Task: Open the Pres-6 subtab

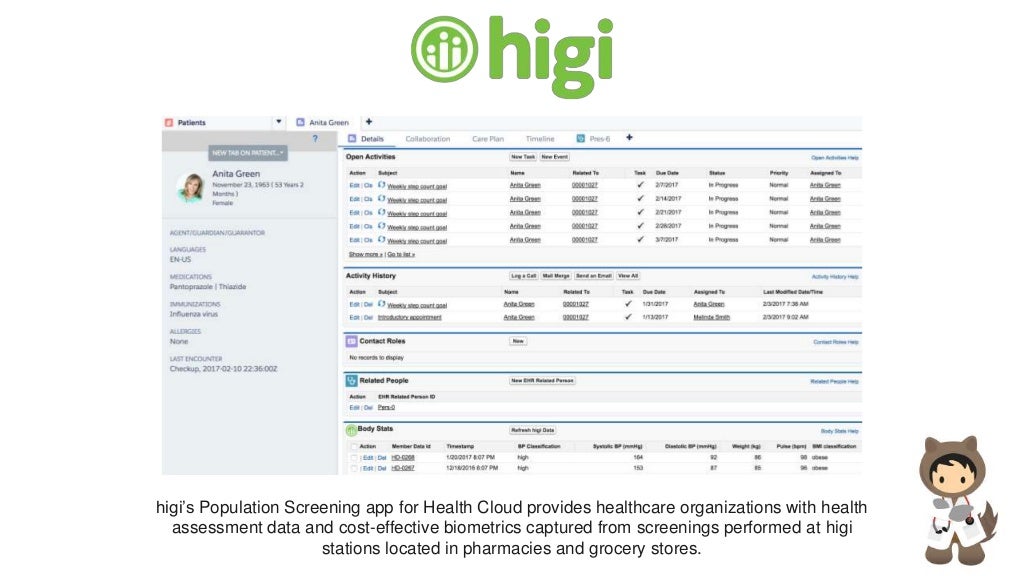Action: (x=600, y=139)
